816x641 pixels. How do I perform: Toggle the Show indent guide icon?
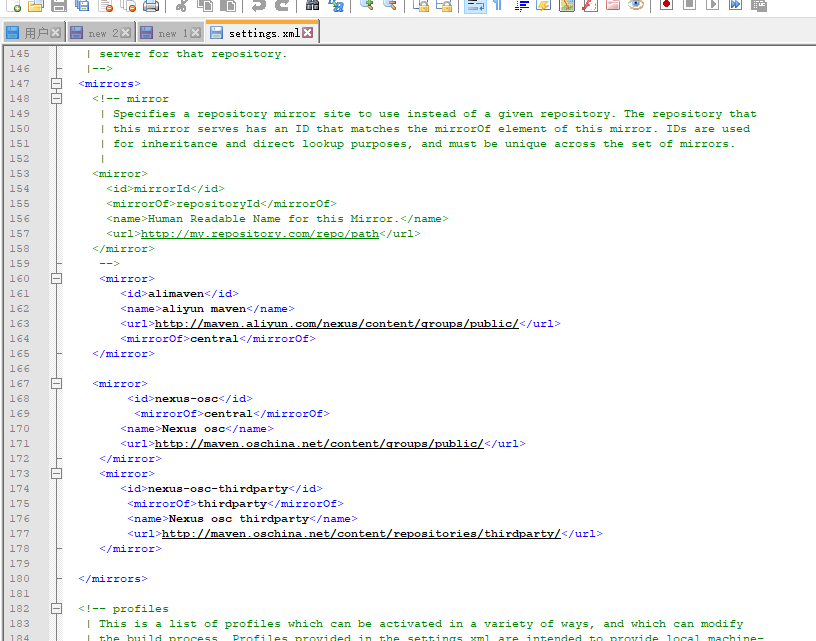coord(521,5)
